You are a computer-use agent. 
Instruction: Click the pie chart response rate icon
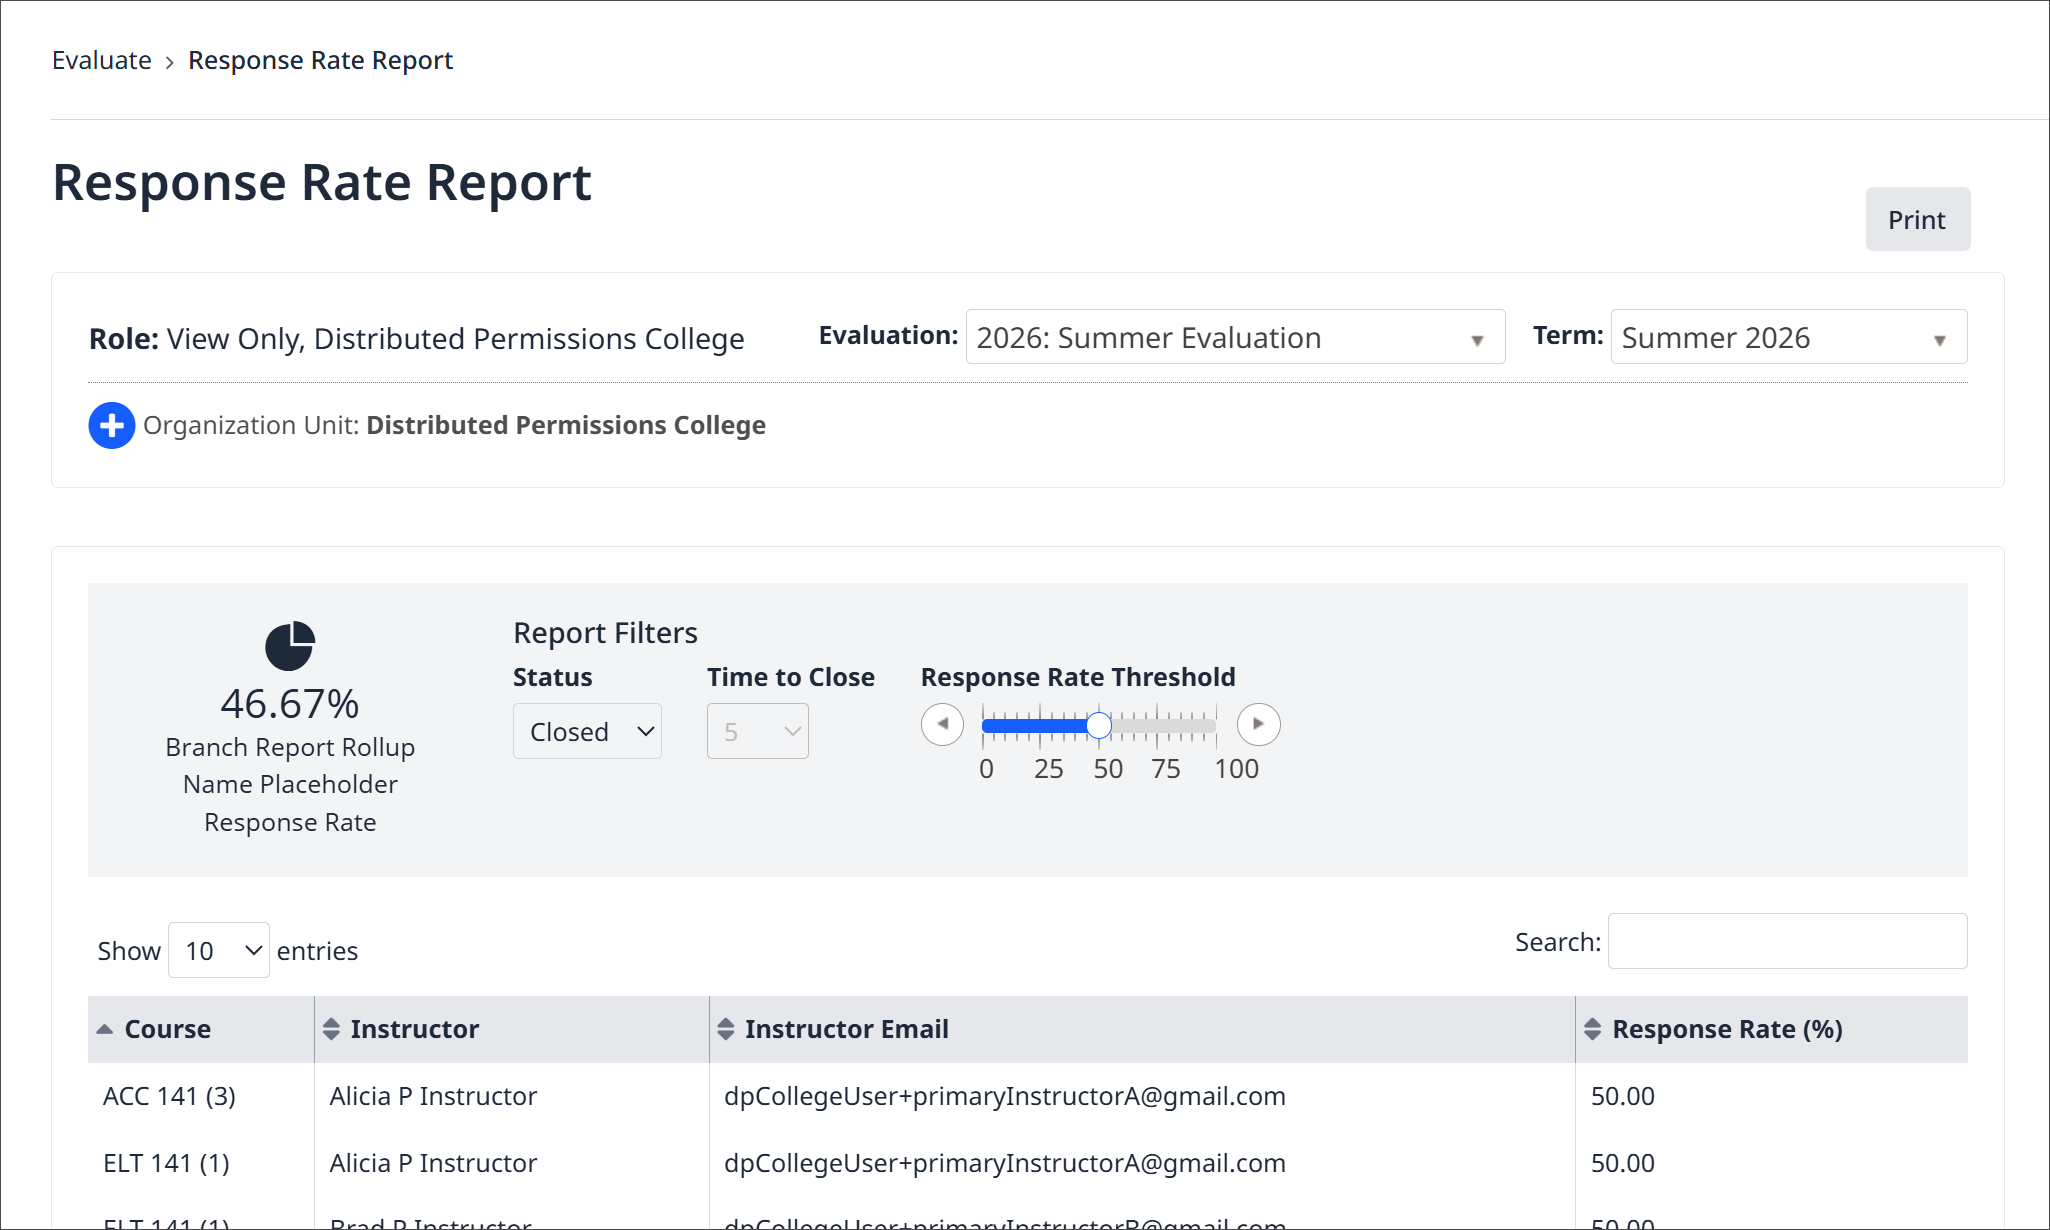click(x=290, y=646)
